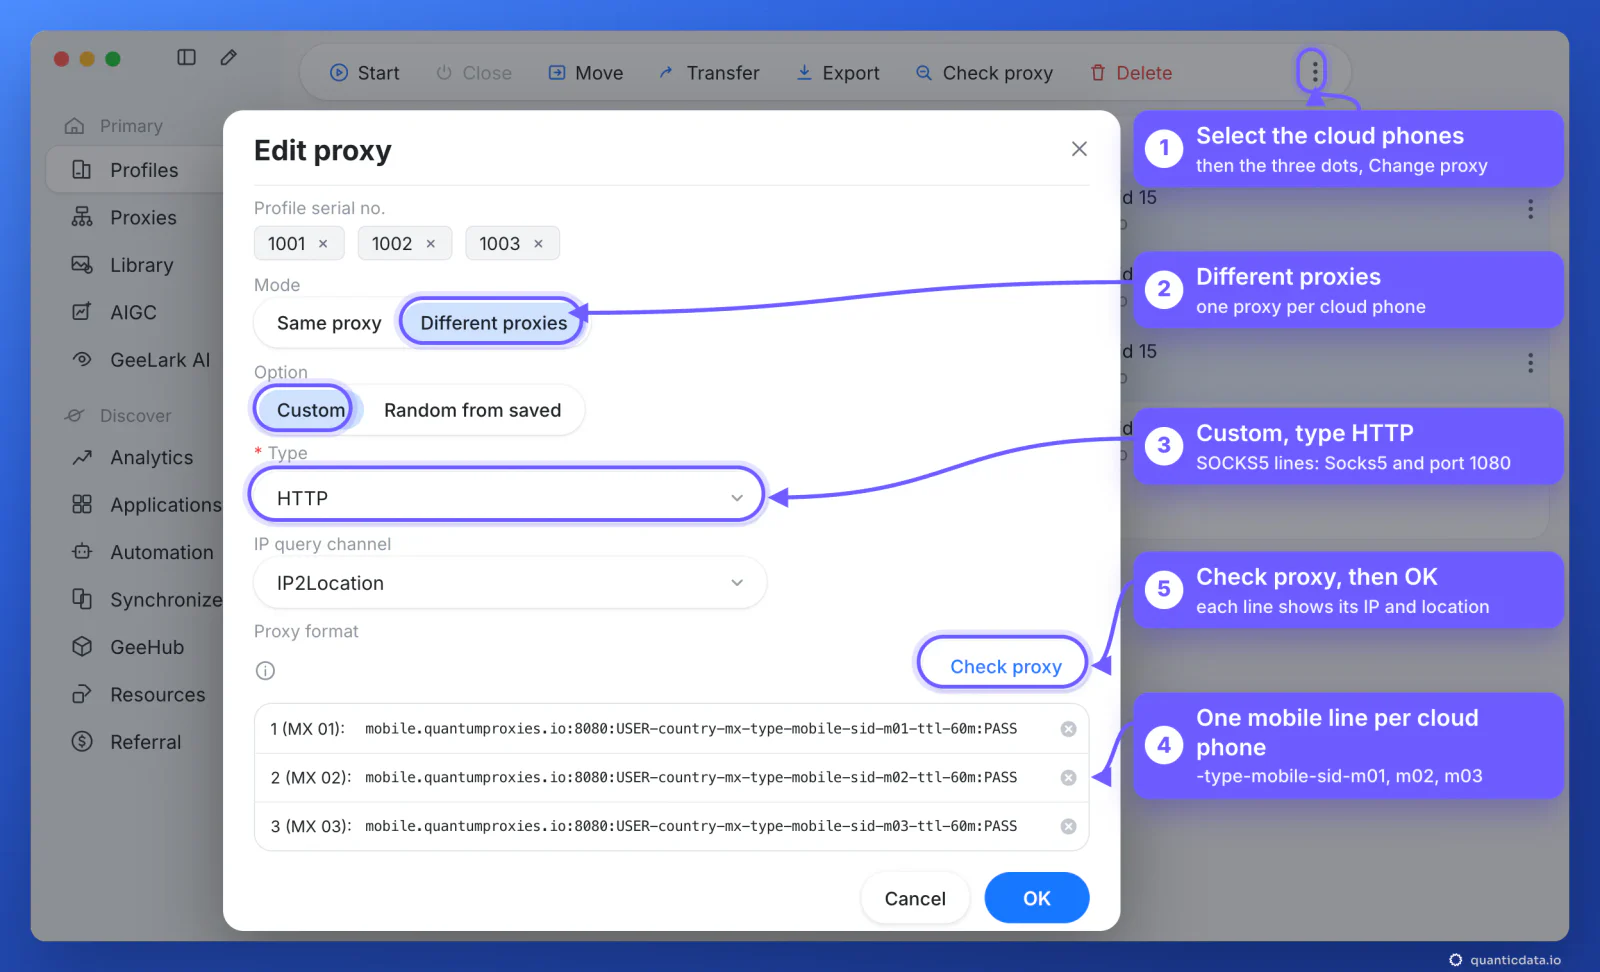This screenshot has height=972, width=1600.
Task: Toggle the sidebar panel icon
Action: [186, 57]
